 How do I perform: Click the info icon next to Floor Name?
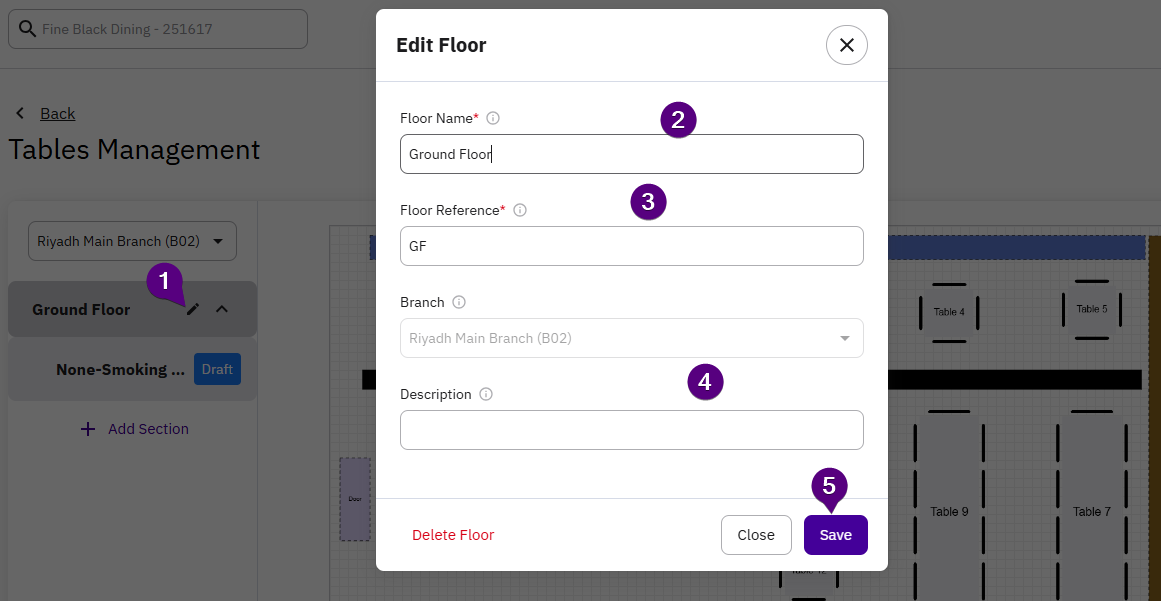[493, 118]
